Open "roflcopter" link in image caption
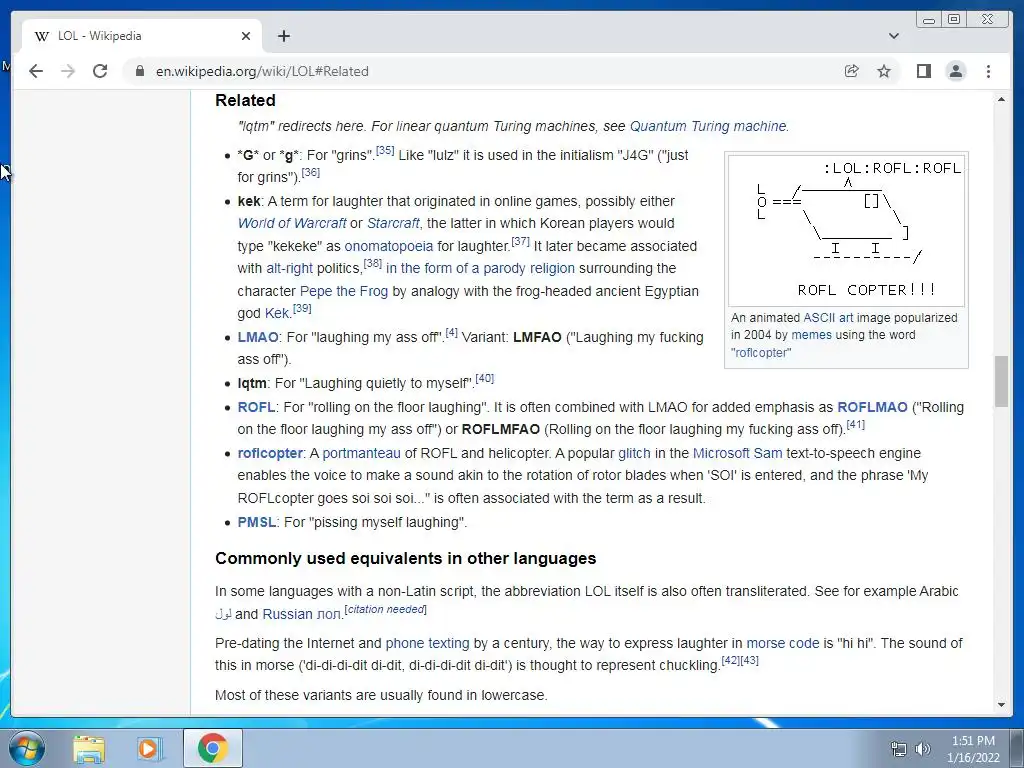Image resolution: width=1024 pixels, height=768 pixels. tap(761, 353)
